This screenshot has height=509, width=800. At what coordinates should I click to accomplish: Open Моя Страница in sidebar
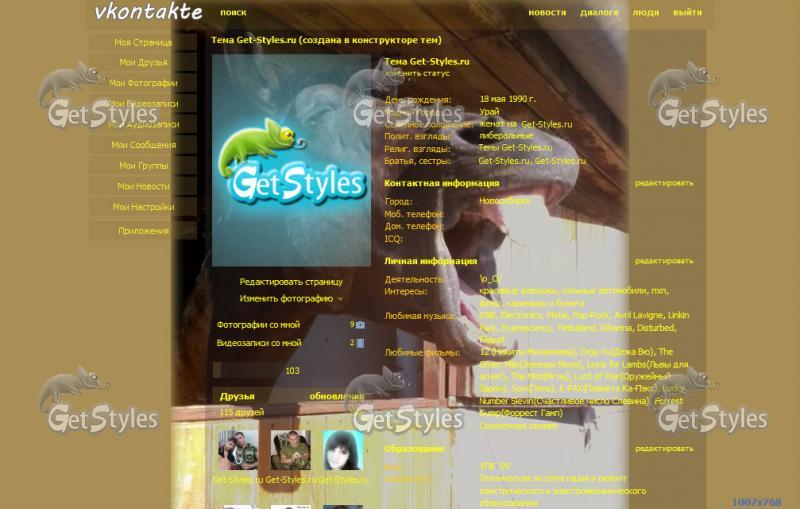point(143,42)
